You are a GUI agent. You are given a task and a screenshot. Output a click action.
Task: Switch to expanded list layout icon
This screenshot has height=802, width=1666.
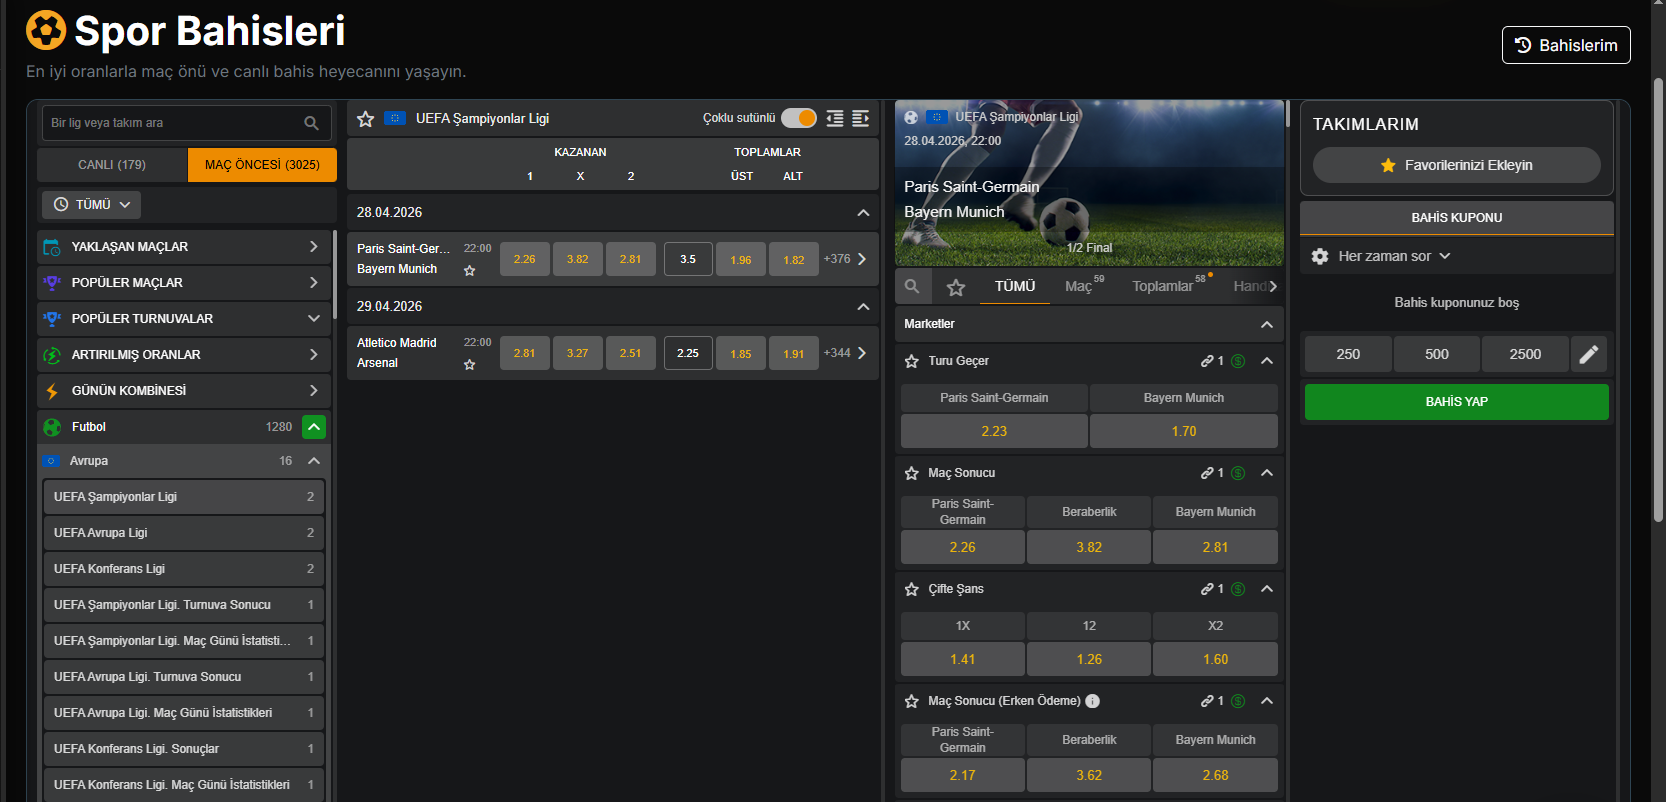[860, 118]
